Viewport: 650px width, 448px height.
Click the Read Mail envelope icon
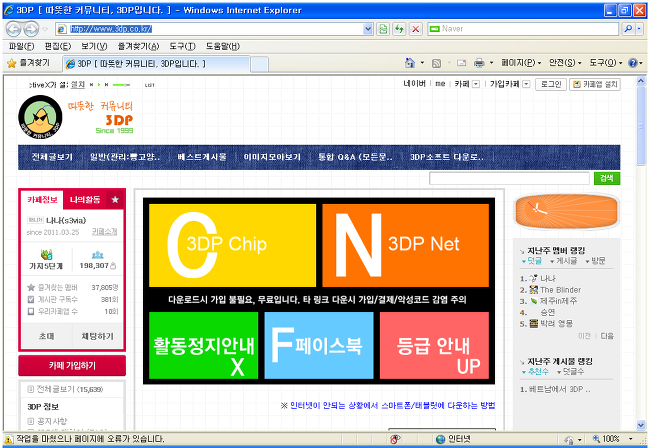[x=461, y=63]
